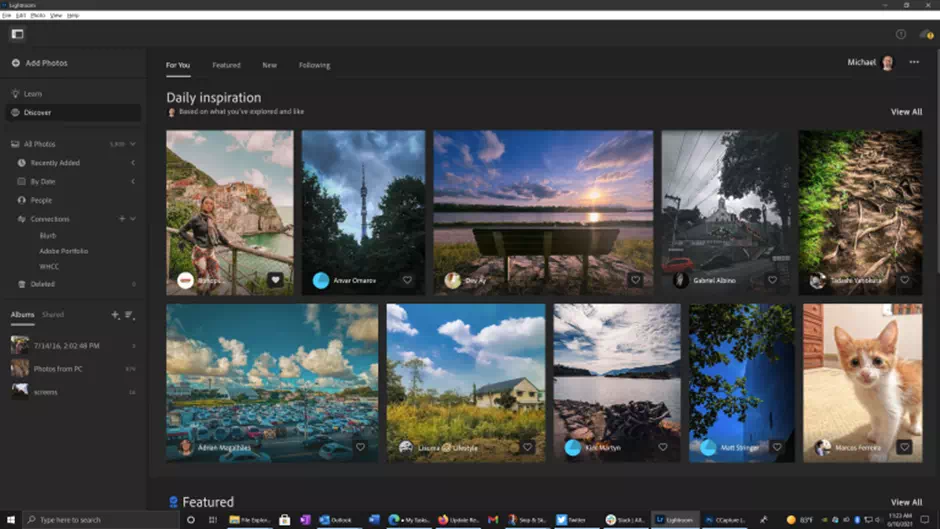Click the Add Photos plus icon
The image size is (940, 529).
tap(16, 63)
